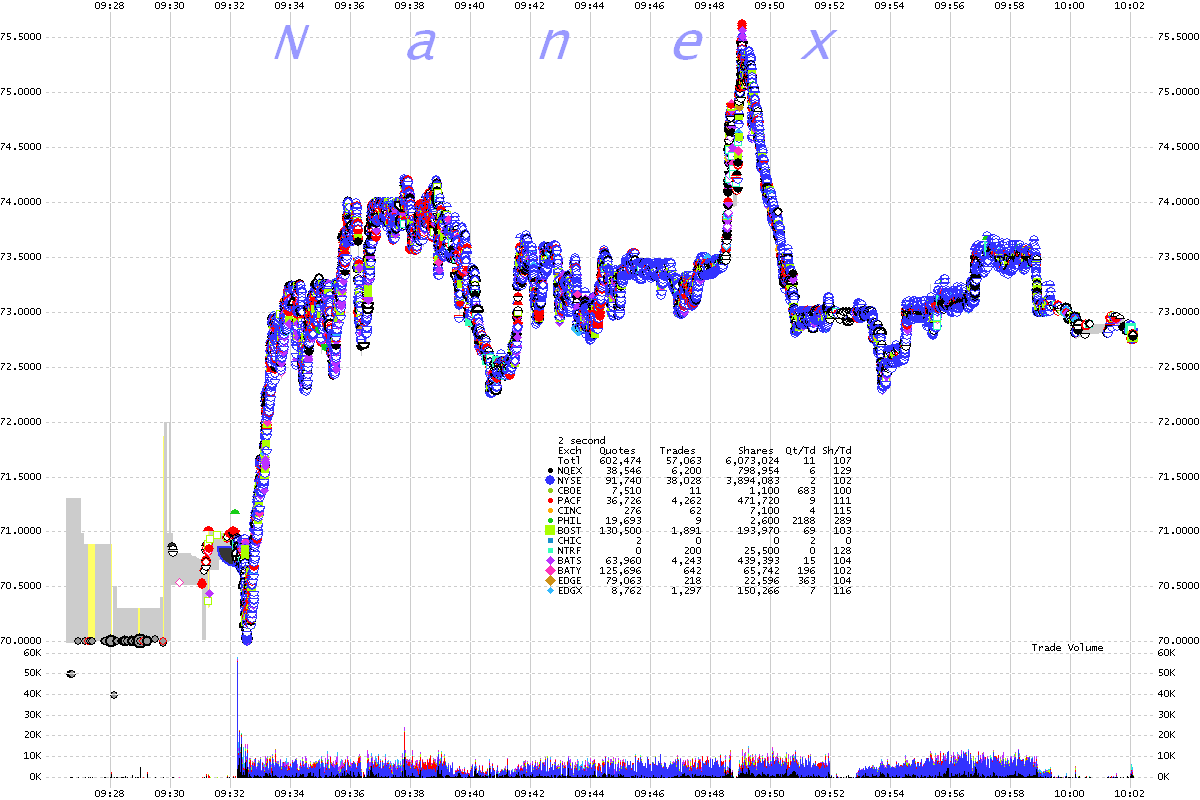Select the EDGX exchange name
This screenshot has width=1200, height=800.
[569, 591]
